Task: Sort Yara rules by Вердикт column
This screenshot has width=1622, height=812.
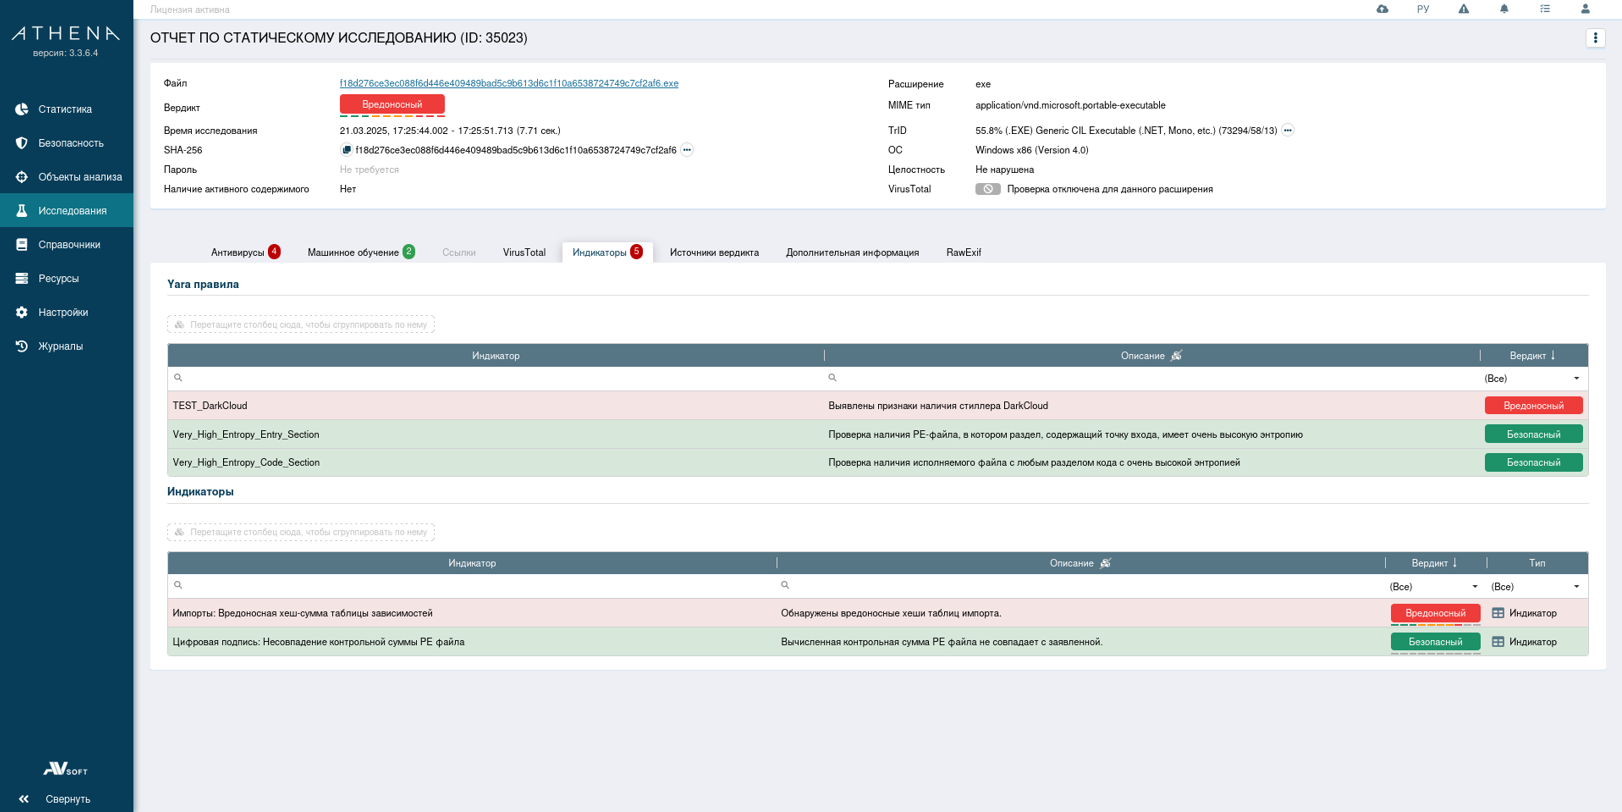Action: [1532, 356]
